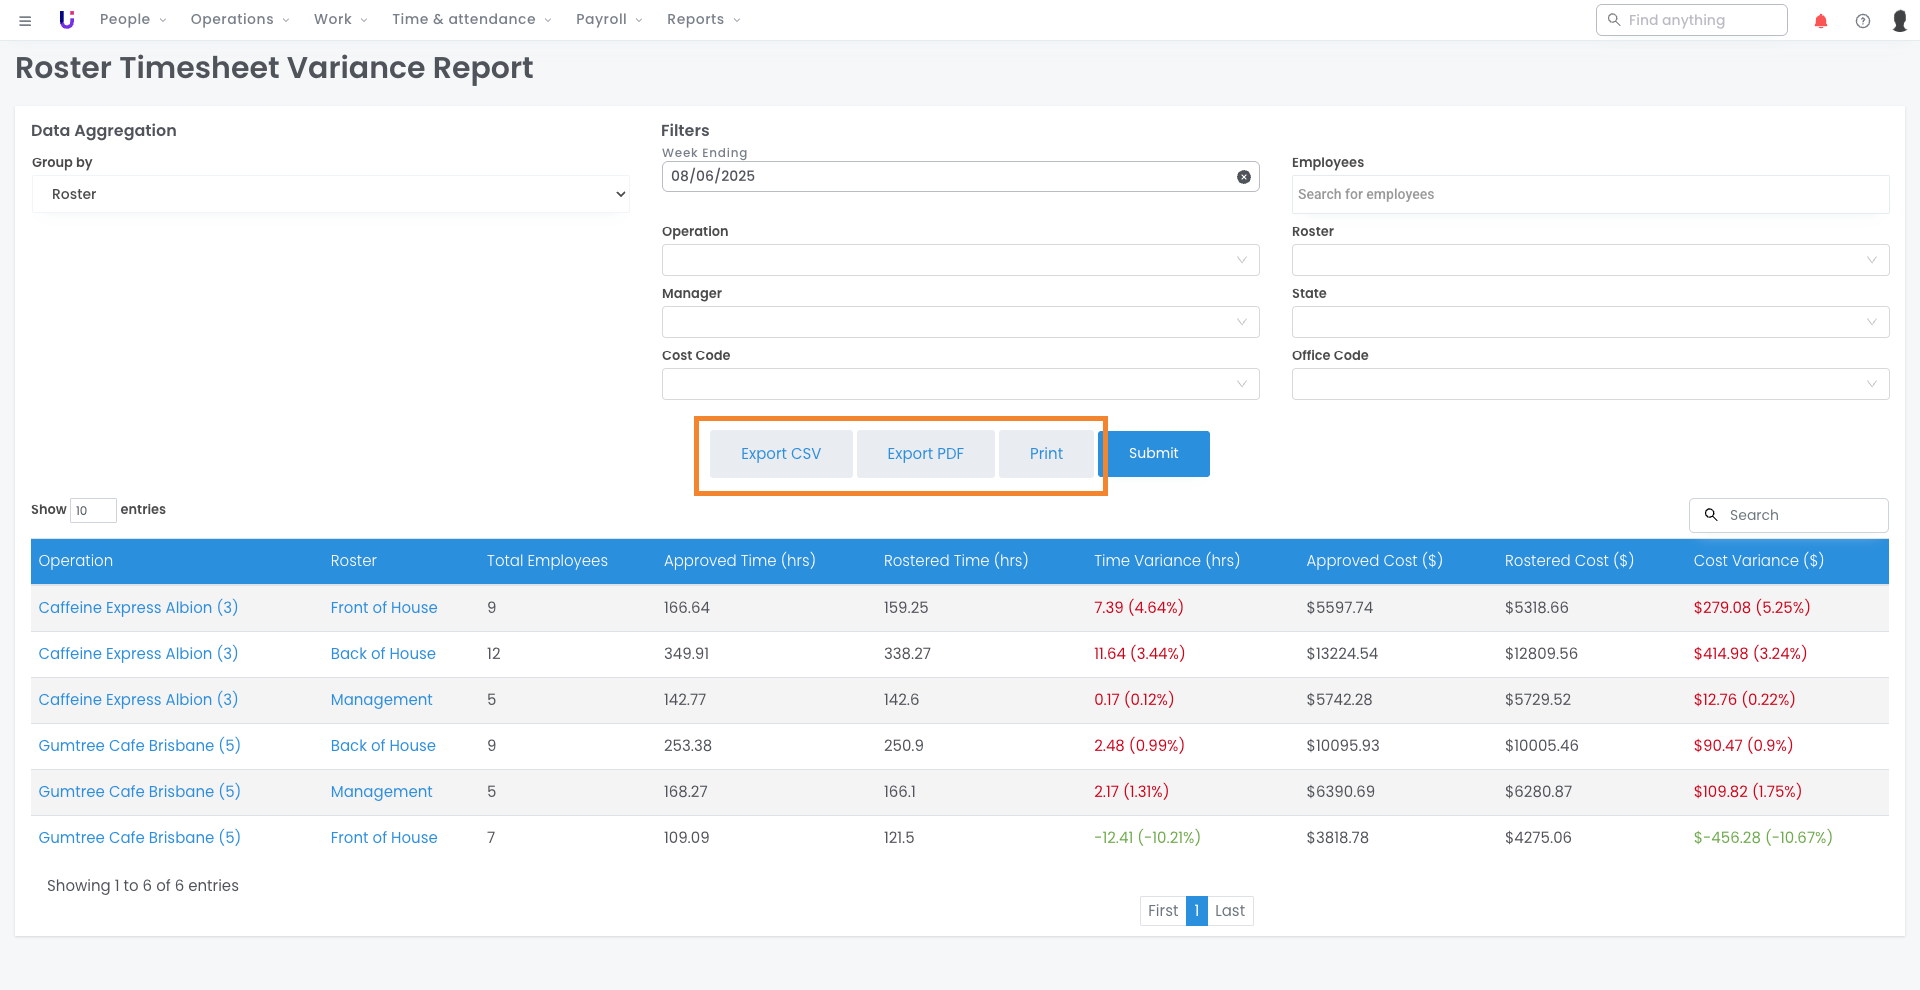Open the Cost Code filter dropdown

click(x=960, y=384)
